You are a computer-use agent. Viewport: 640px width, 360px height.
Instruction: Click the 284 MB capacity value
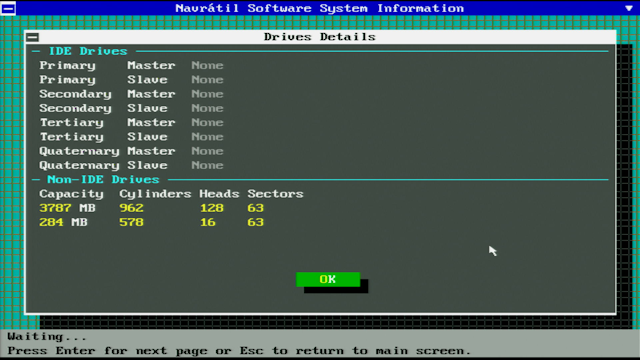[x=63, y=222]
